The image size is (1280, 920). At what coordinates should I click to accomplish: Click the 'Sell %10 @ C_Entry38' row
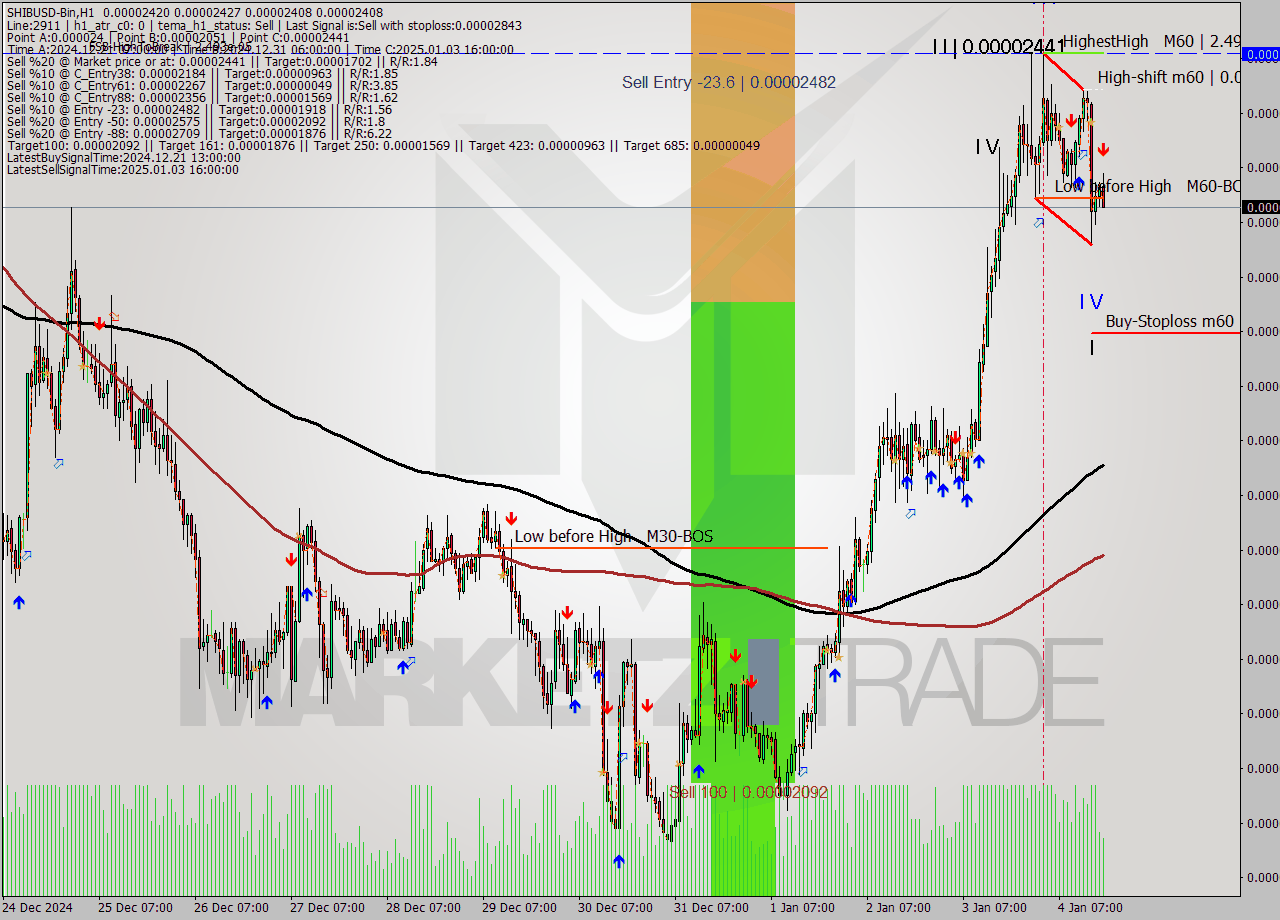tap(202, 73)
